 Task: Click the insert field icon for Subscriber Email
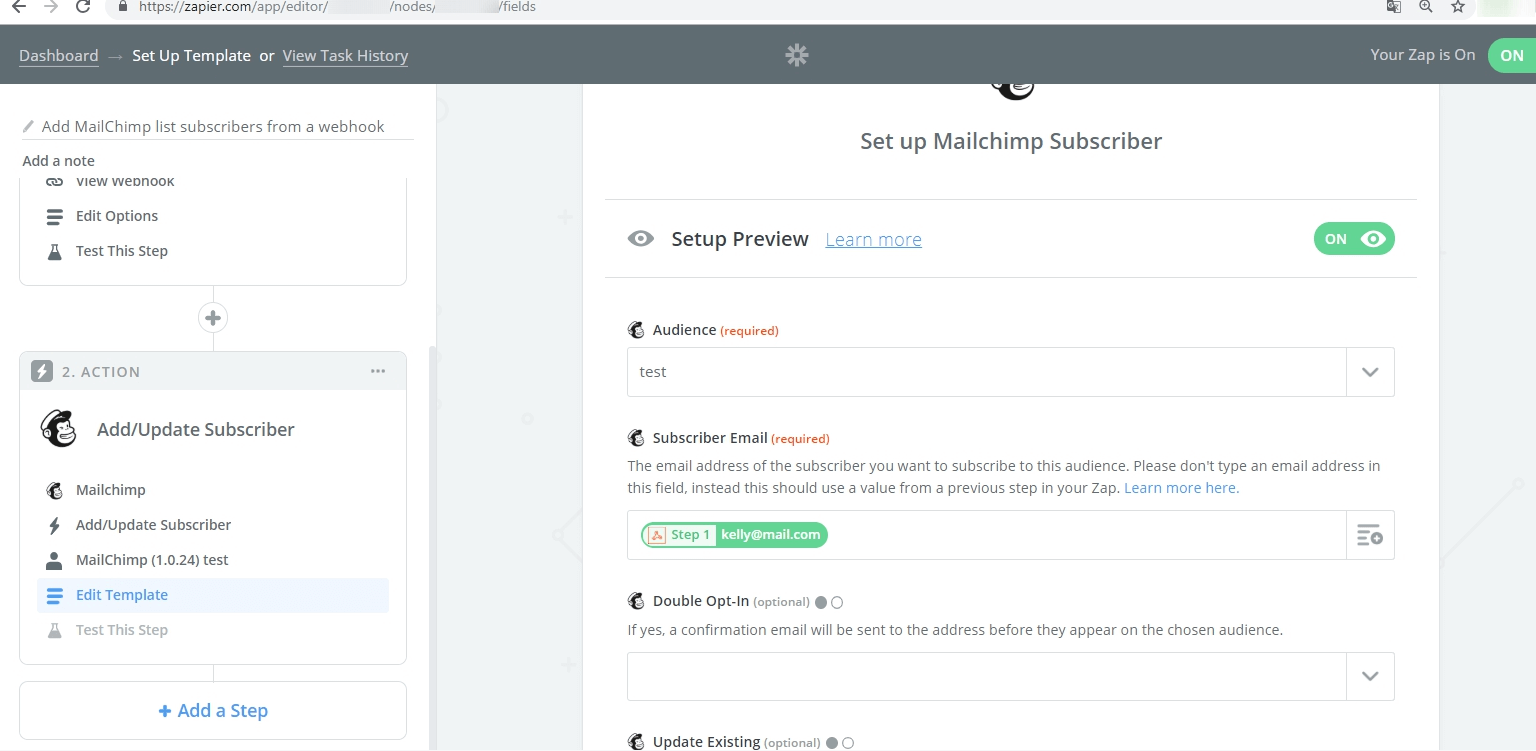tap(1370, 535)
